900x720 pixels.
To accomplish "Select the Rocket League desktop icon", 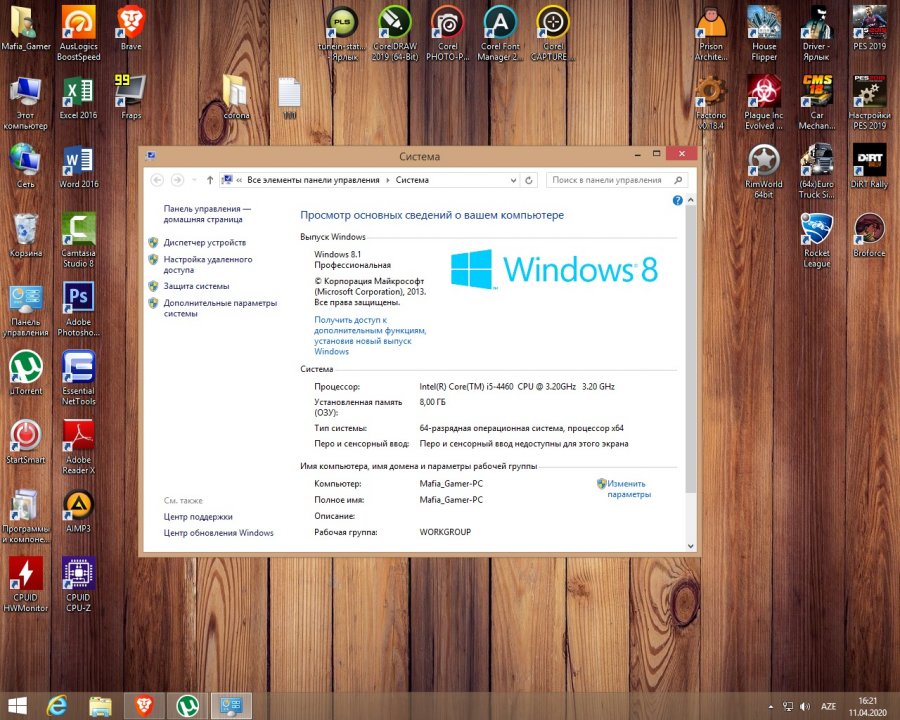I will [817, 230].
